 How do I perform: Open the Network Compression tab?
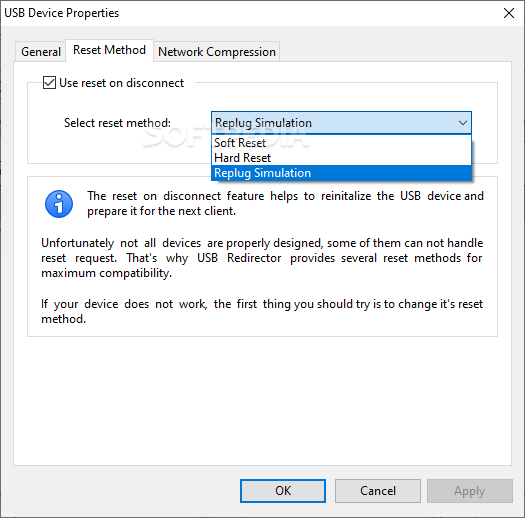(217, 52)
